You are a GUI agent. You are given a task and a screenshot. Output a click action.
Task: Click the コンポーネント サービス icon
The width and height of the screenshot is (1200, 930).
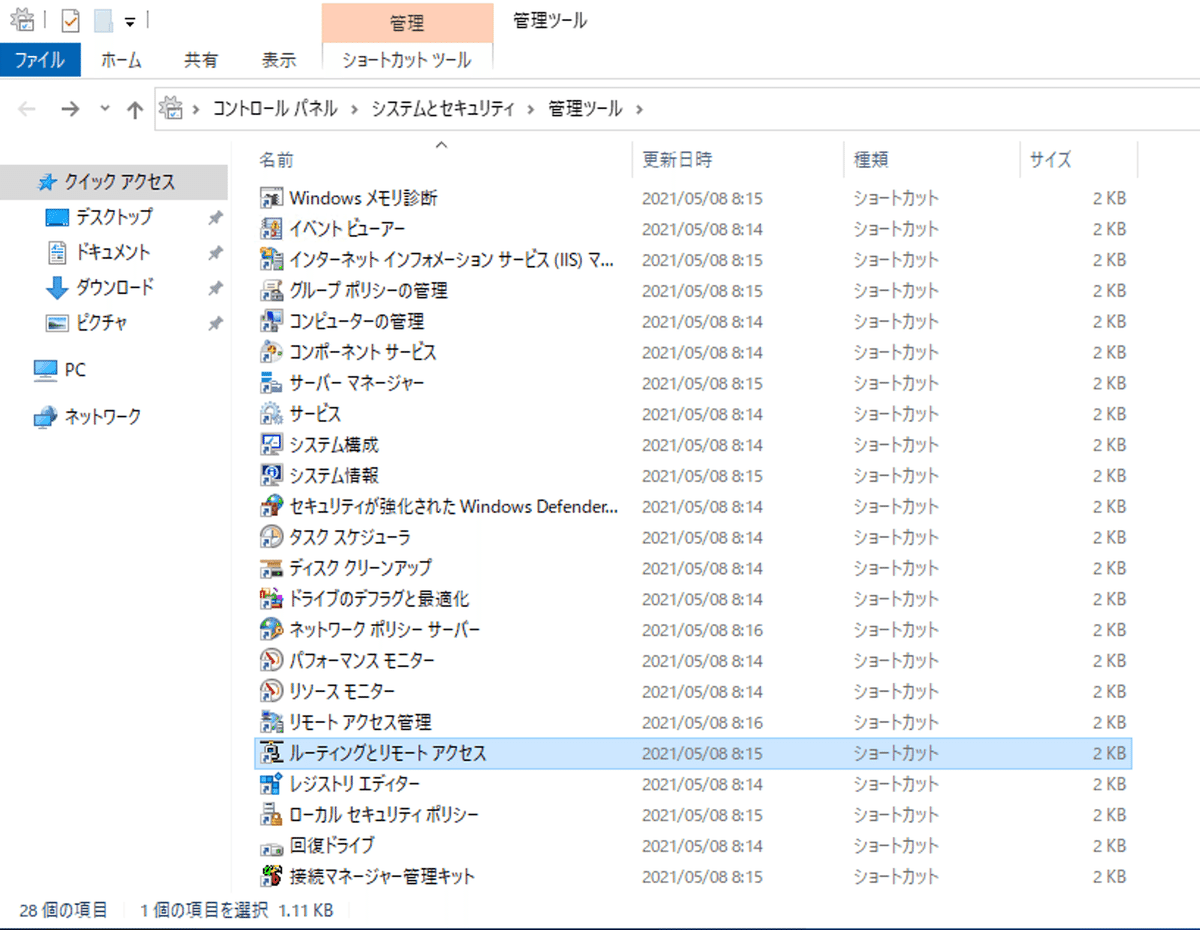coord(272,353)
